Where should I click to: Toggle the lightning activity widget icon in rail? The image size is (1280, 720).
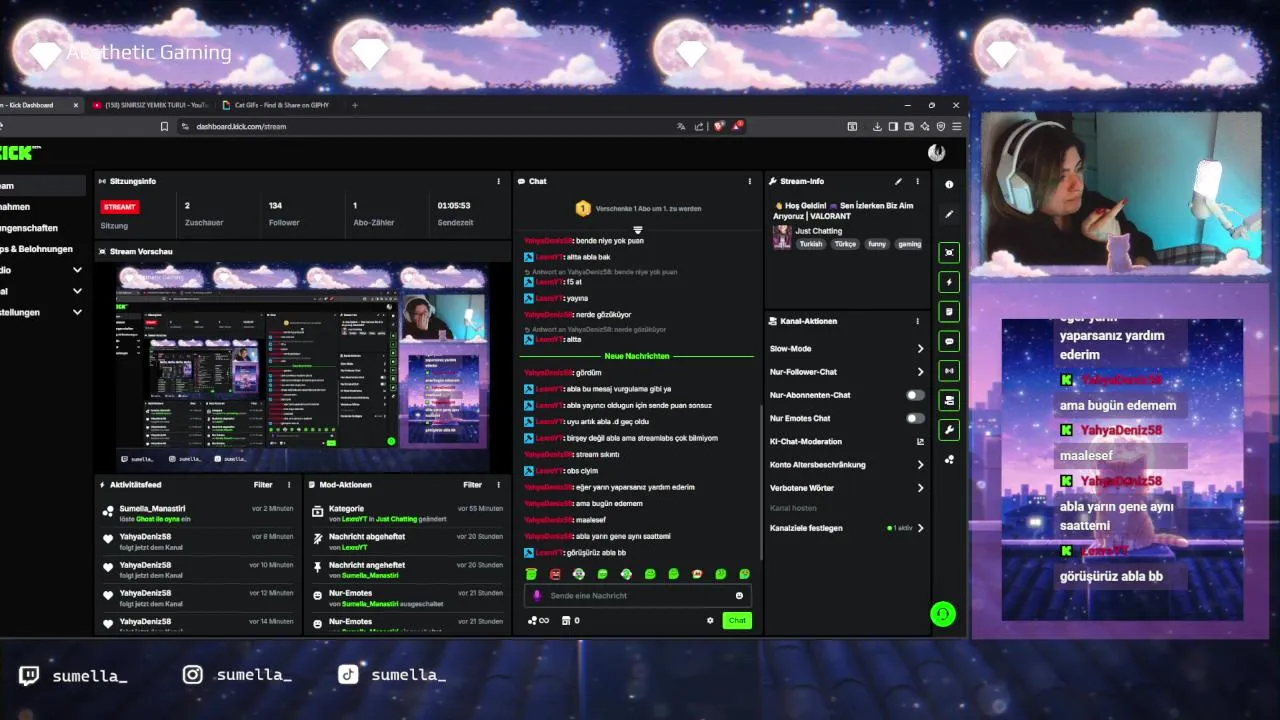pyautogui.click(x=949, y=282)
